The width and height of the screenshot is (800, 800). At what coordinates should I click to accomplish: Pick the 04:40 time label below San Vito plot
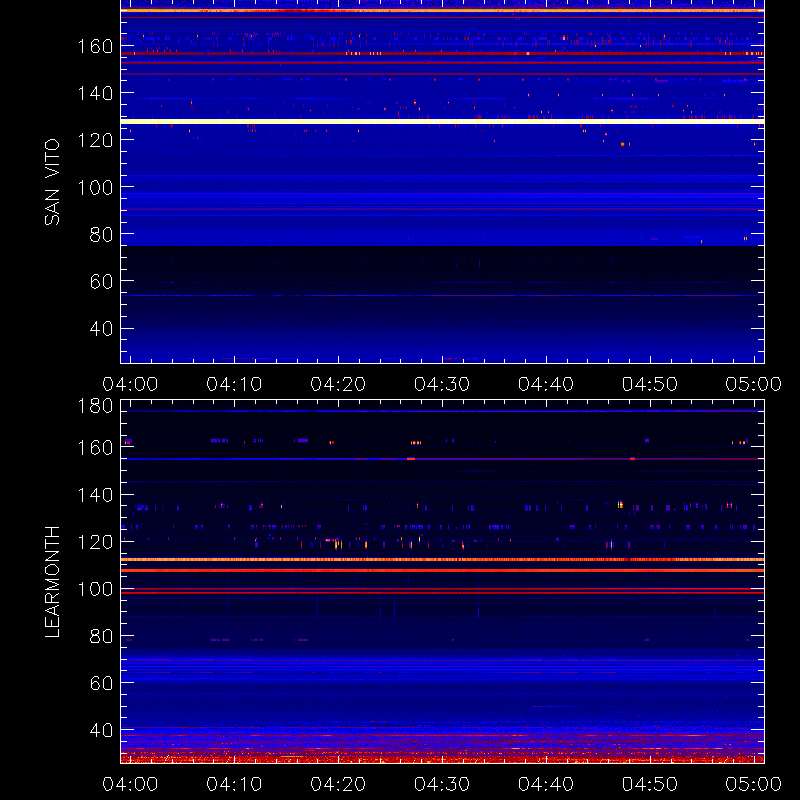click(x=546, y=384)
